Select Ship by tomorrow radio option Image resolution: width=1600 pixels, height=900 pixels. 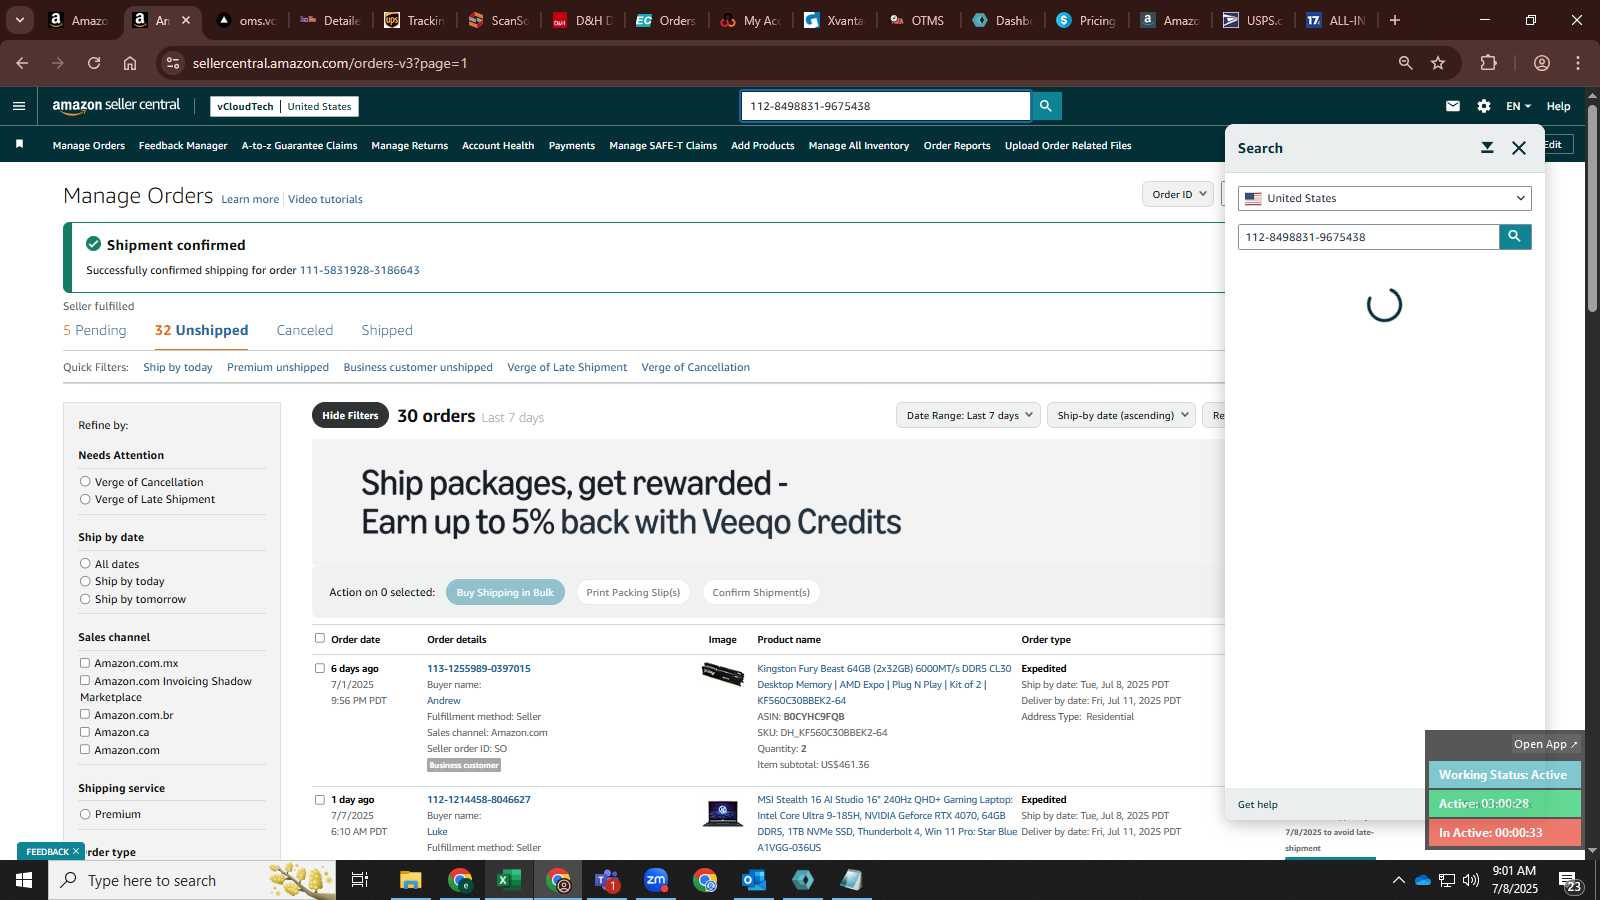tap(85, 599)
